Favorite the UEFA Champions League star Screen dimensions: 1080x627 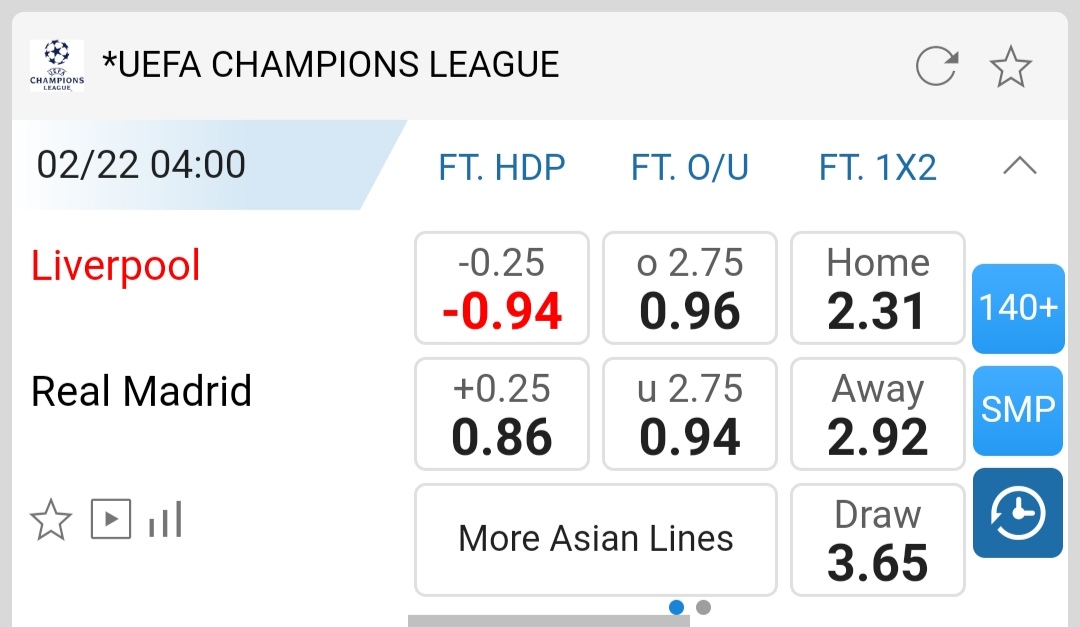1010,66
